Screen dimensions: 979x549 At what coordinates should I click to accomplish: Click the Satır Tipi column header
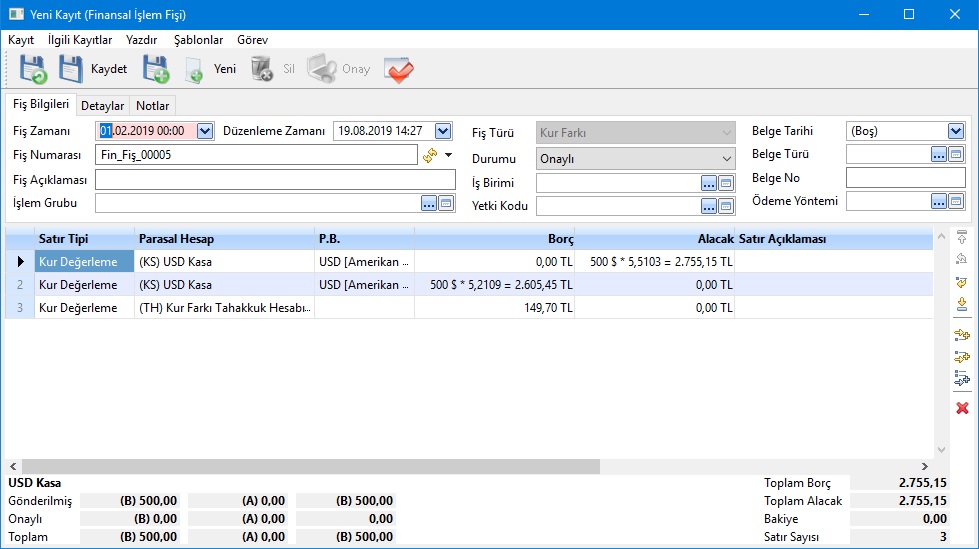[84, 239]
